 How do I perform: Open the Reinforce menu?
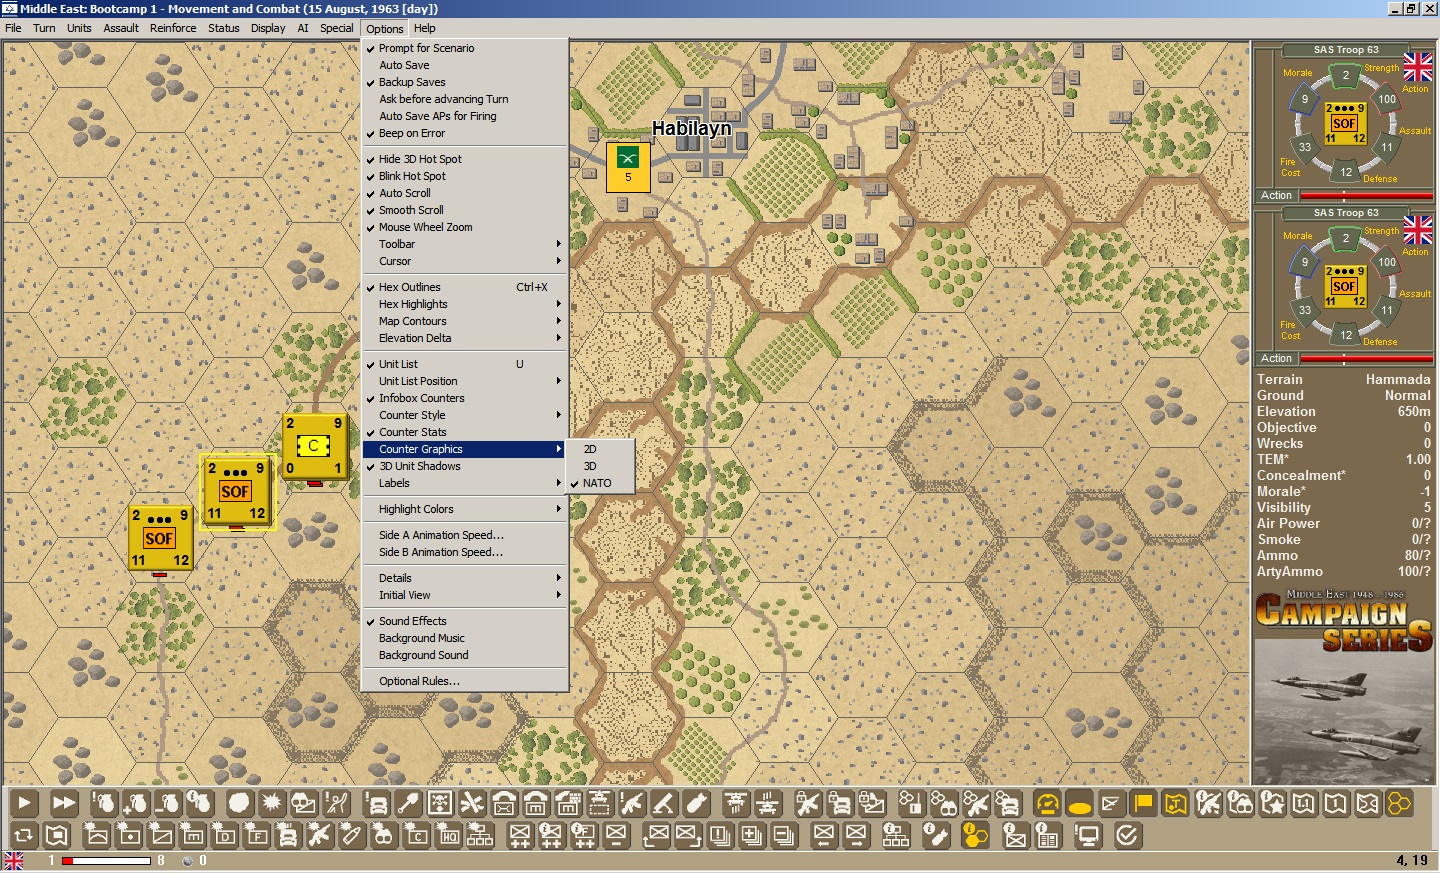click(173, 28)
